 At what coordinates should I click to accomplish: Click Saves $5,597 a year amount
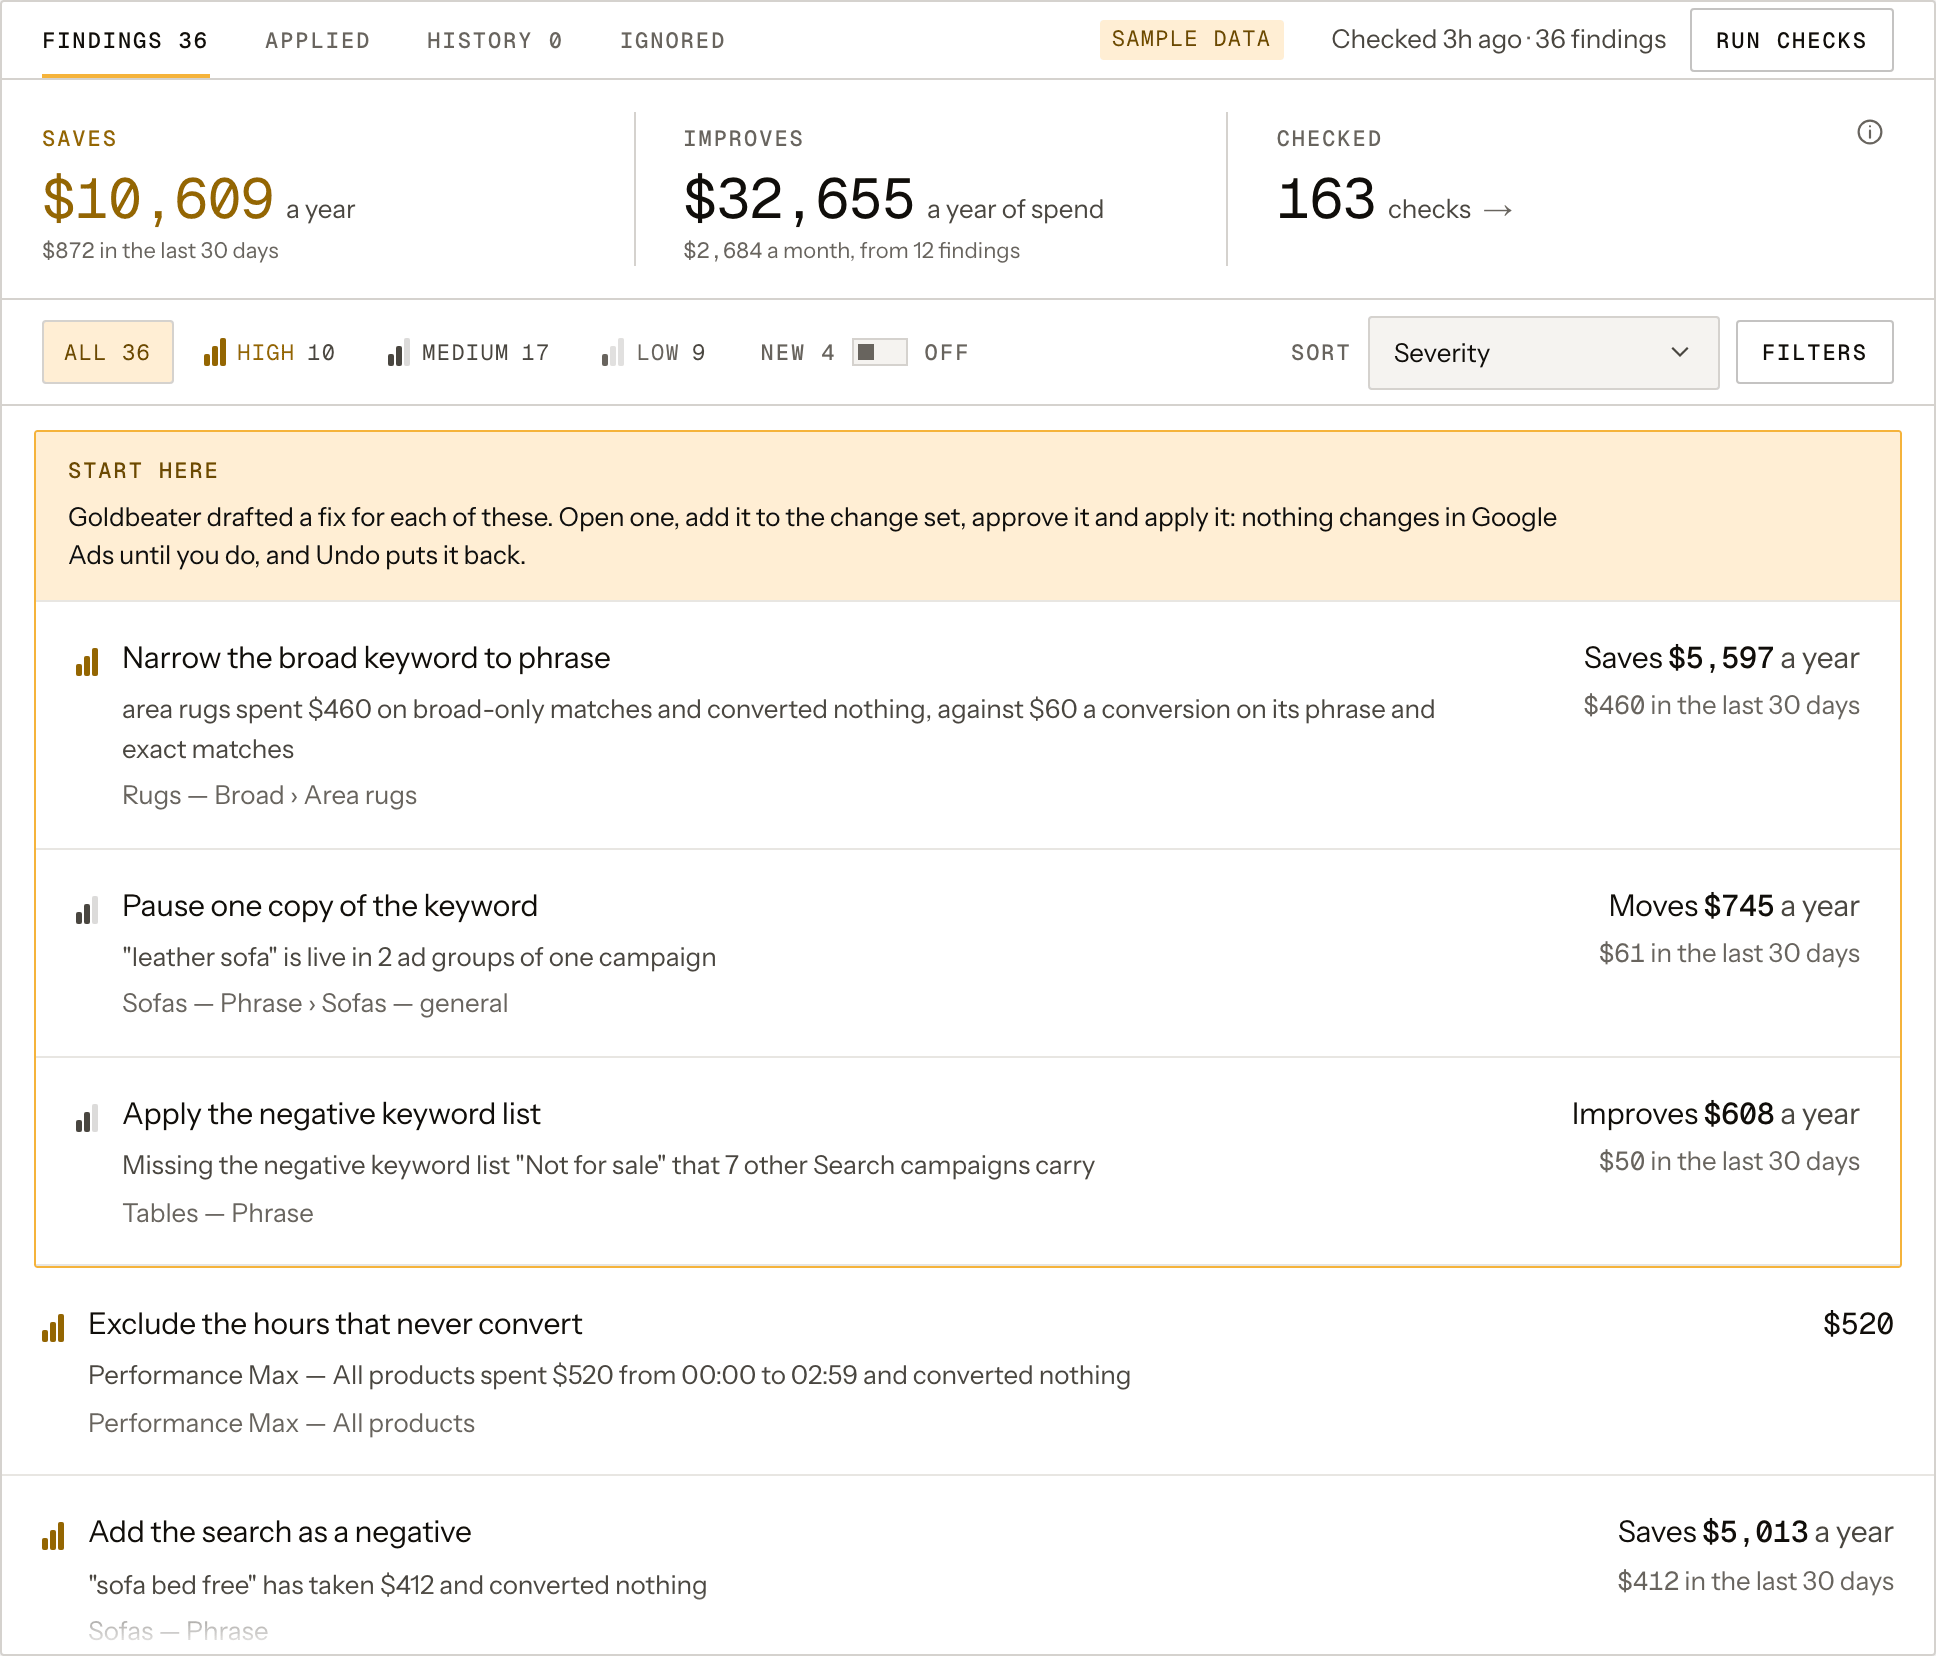(x=1721, y=658)
